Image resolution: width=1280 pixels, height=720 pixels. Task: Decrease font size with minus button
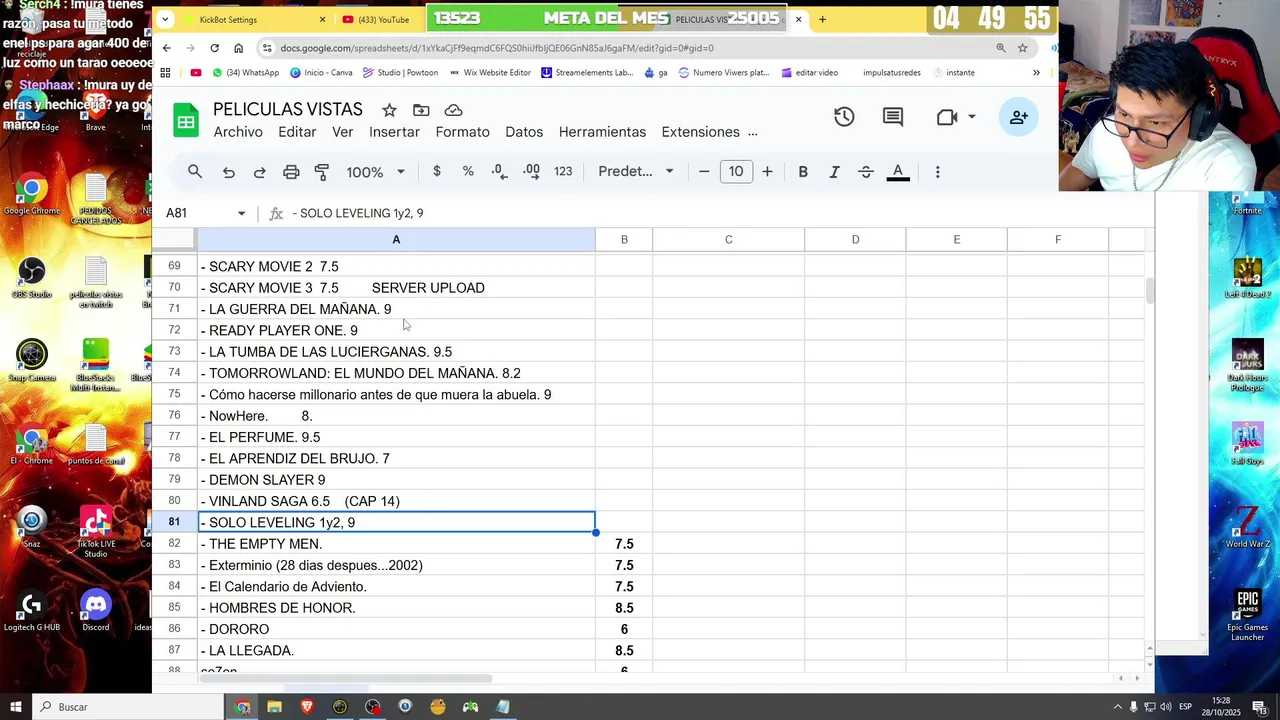704,172
